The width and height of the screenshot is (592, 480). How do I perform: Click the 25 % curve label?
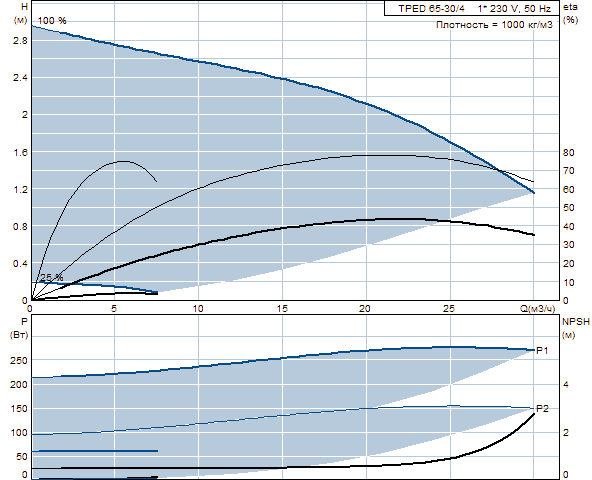(51, 278)
